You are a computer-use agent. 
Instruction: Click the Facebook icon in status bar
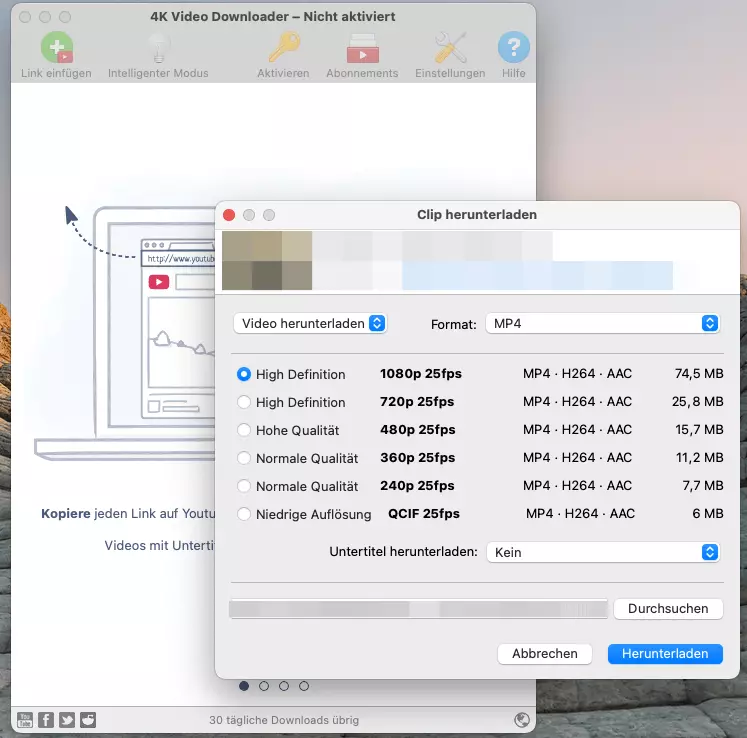point(46,720)
